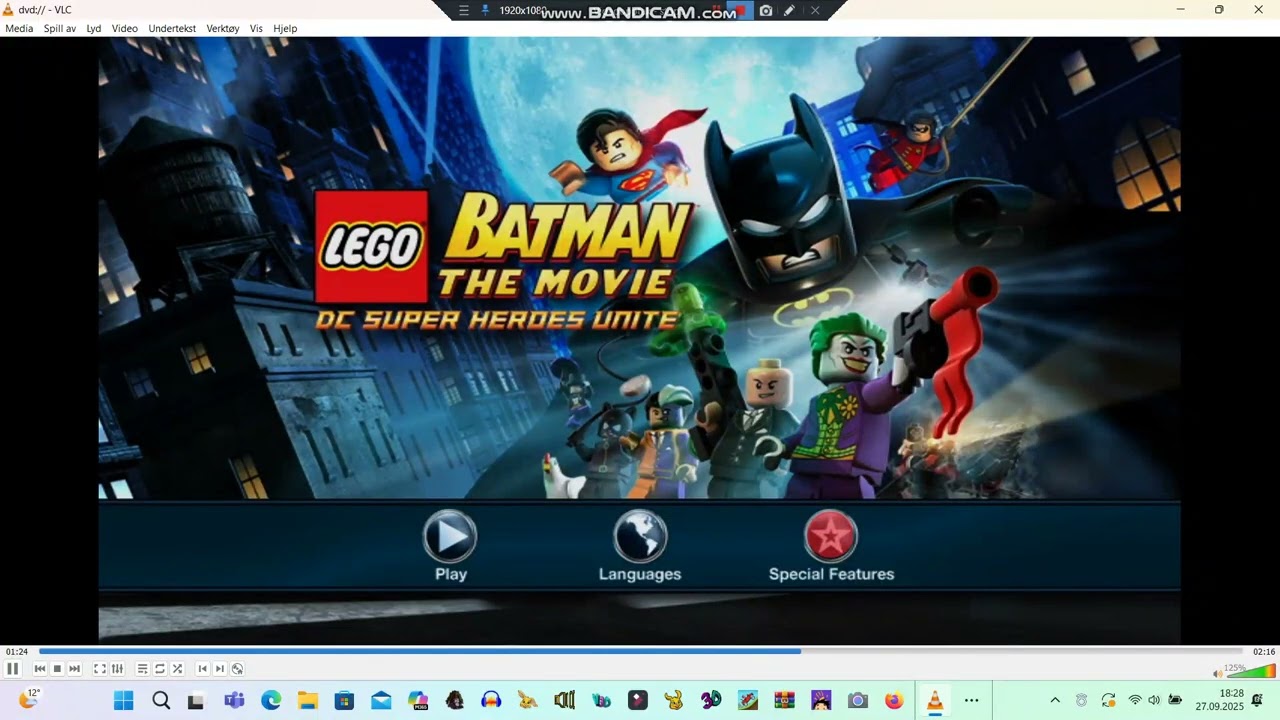Open the Camera app from taskbar

point(858,700)
